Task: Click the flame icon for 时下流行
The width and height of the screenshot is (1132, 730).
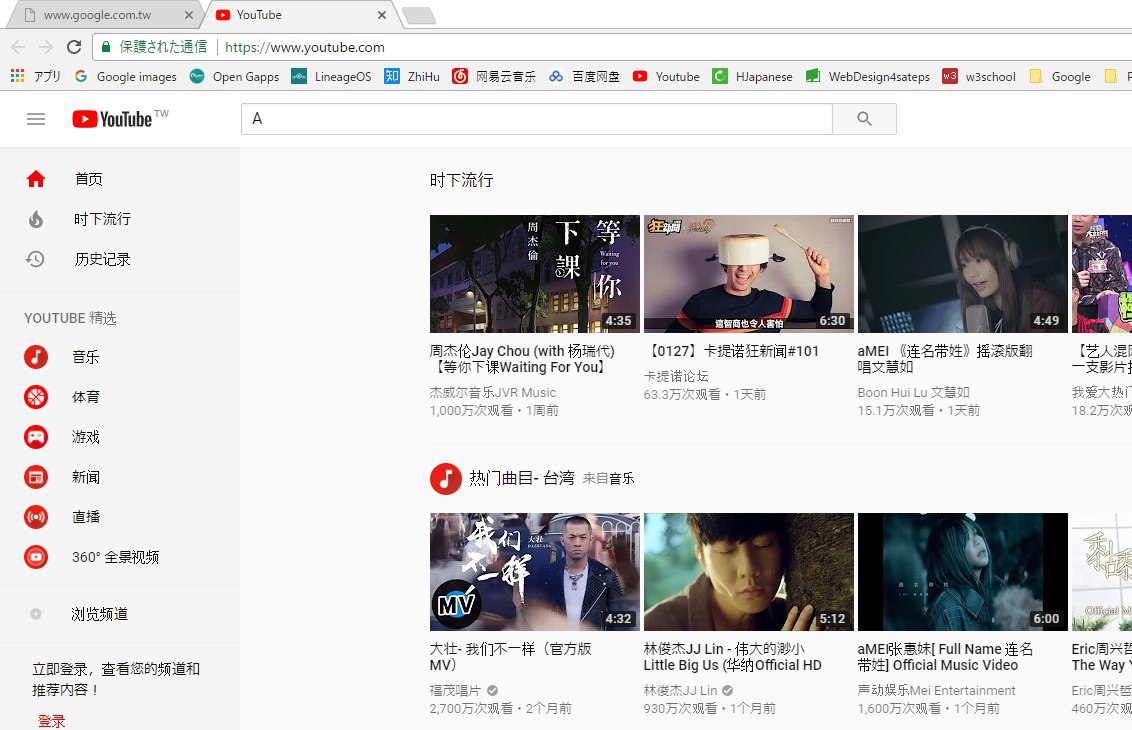Action: [x=36, y=219]
